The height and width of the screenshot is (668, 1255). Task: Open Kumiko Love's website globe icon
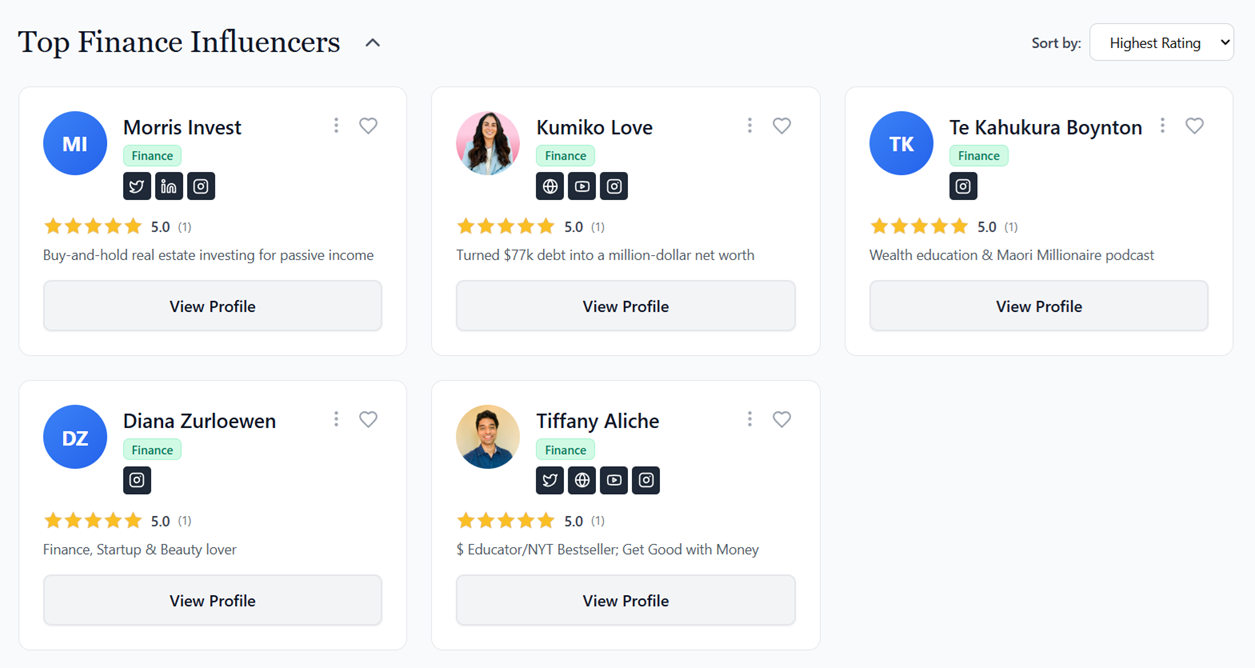click(x=550, y=186)
